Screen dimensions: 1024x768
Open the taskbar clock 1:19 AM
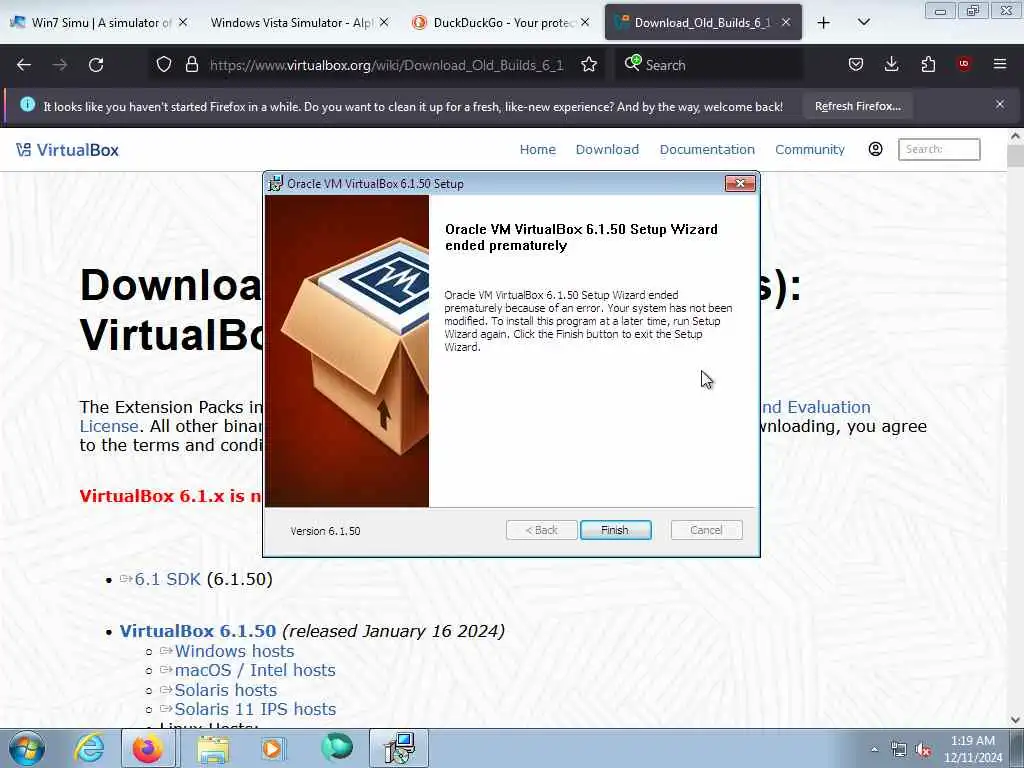click(972, 749)
